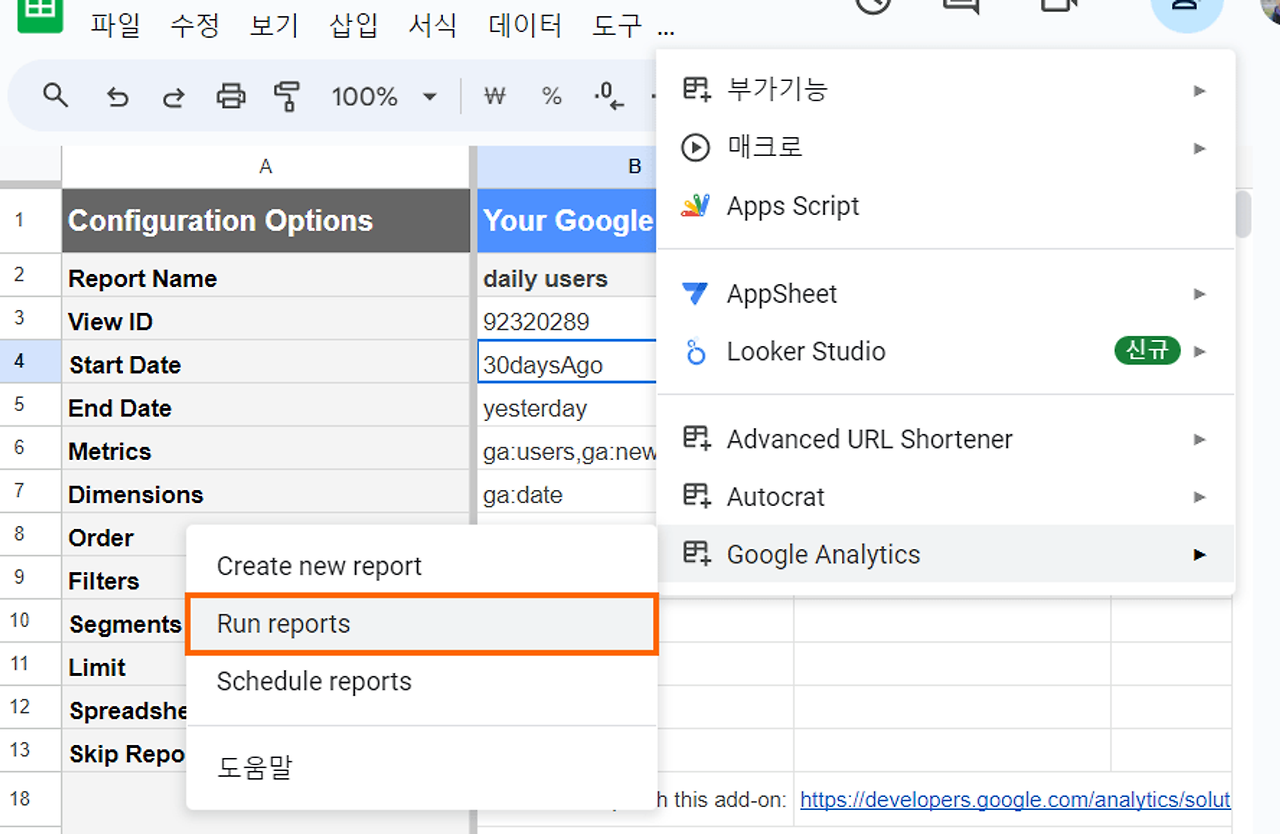This screenshot has height=834, width=1280.
Task: Expand the Google Analytics submenu arrow
Action: (1200, 555)
